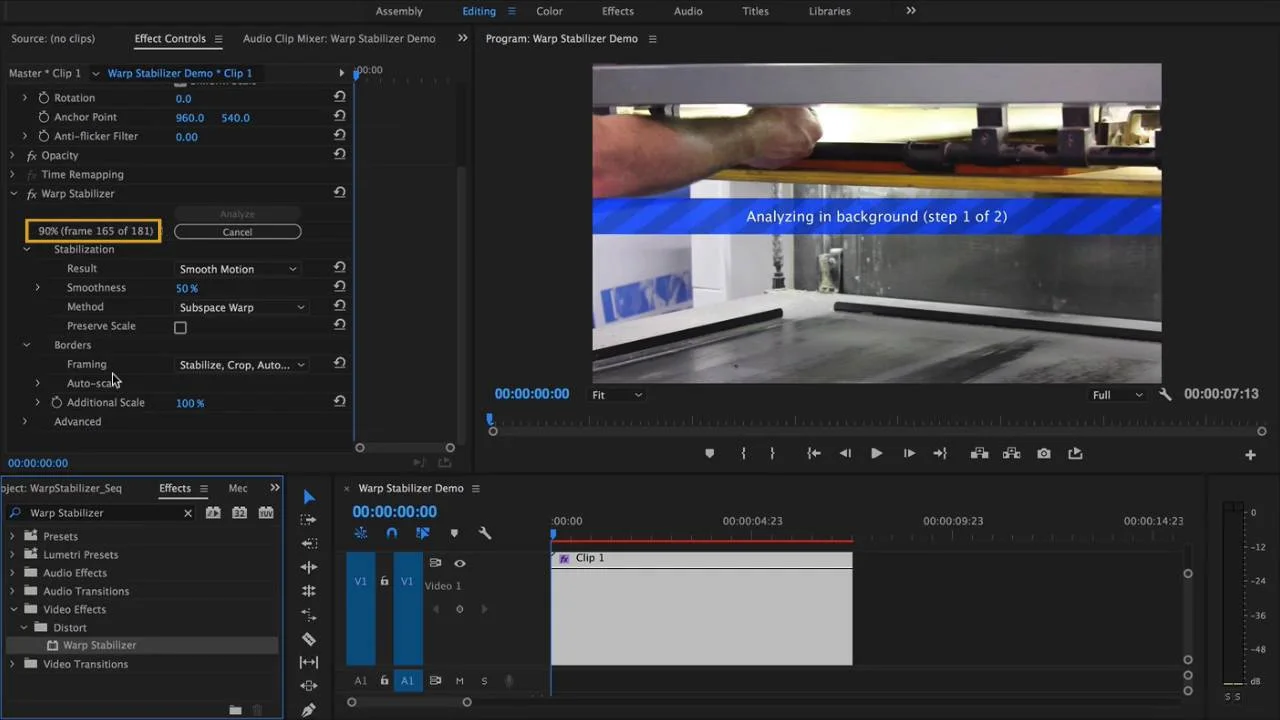Toggle Accelerated Effects filter icon
This screenshot has width=1280, height=720.
click(213, 513)
